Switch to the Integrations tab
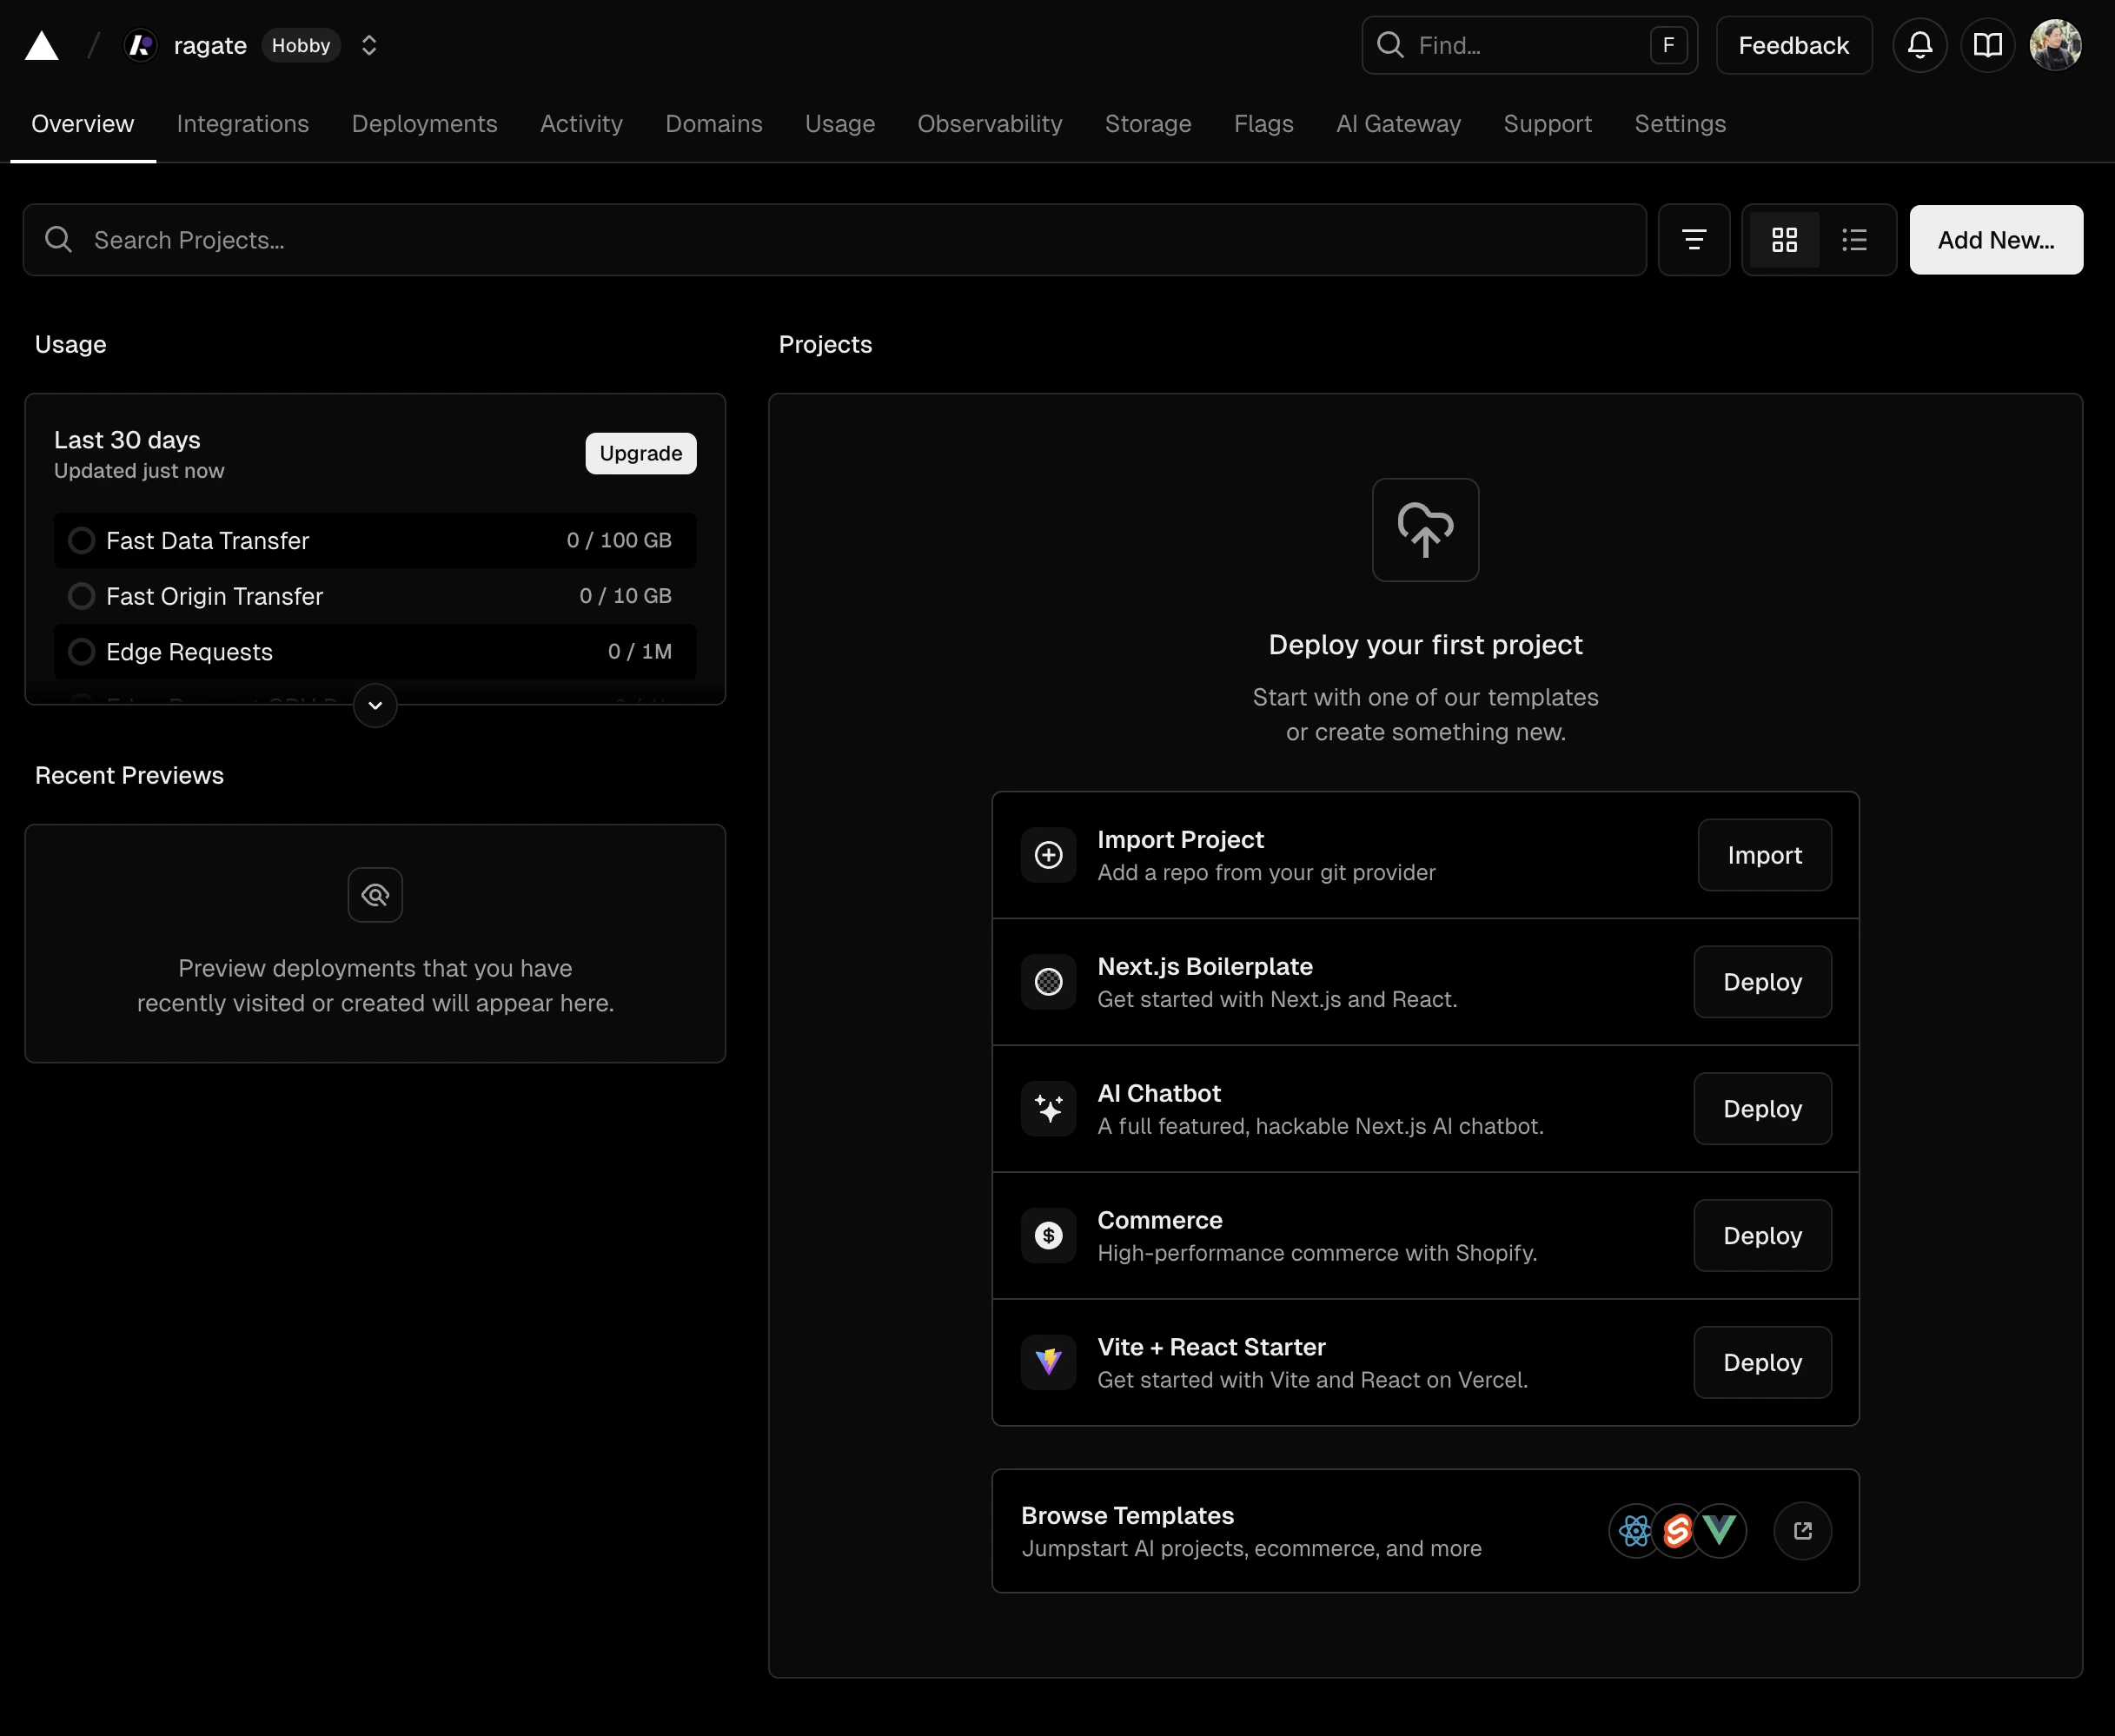Screen dimensions: 2115x1736 (x=243, y=124)
